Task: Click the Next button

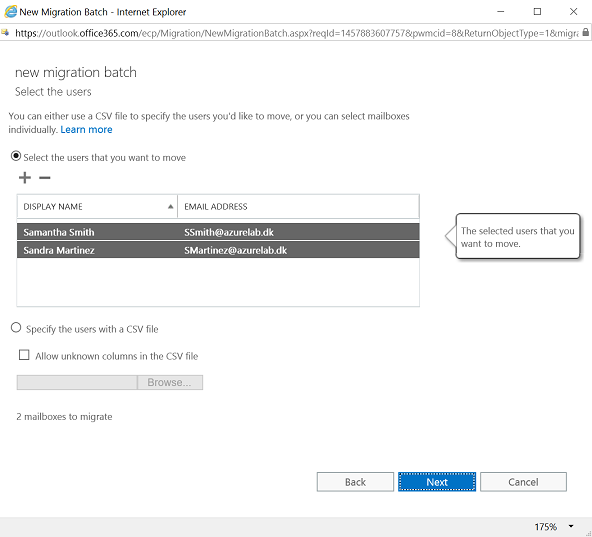Action: (437, 482)
